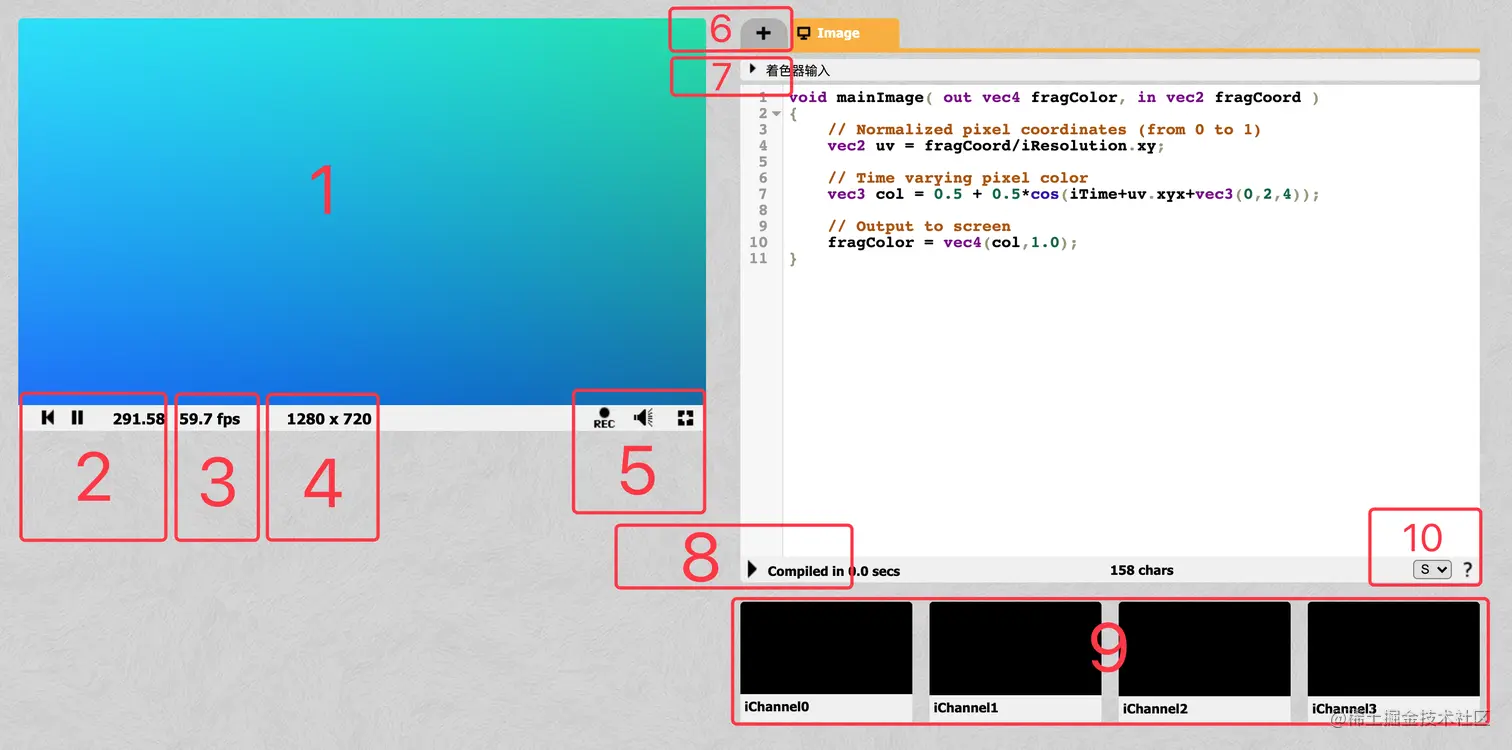The image size is (1512, 750).
Task: Click the Normalized pixel coordinates comment
Action: pos(1044,129)
